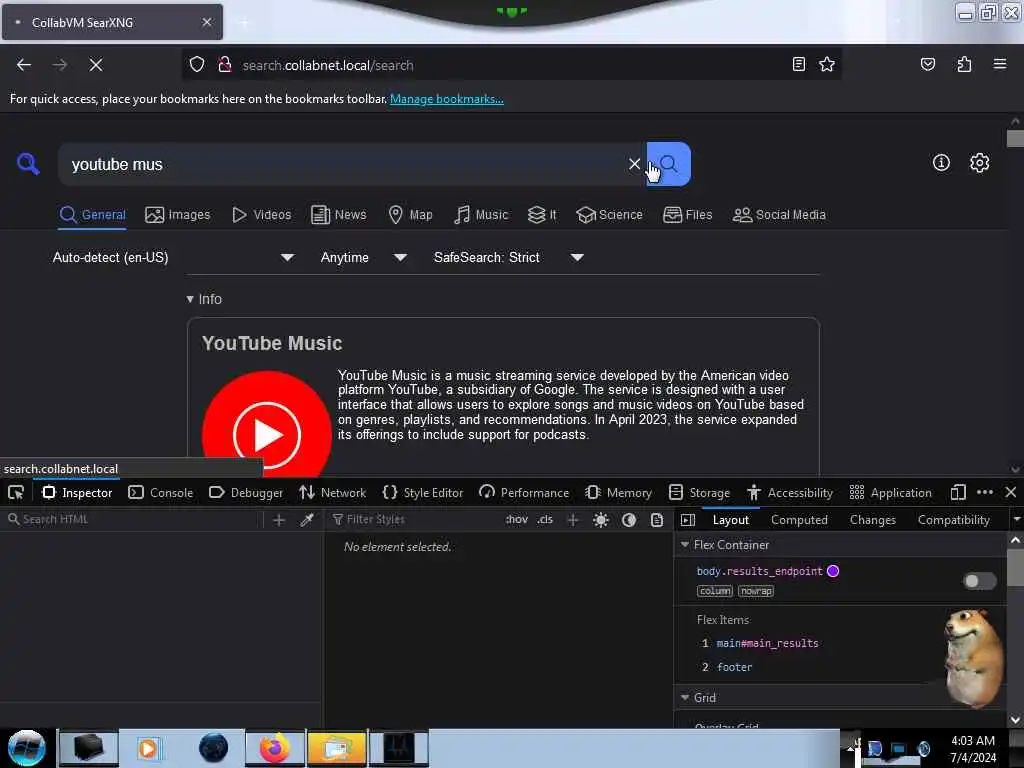Click the SearXNG magnifier logo

(x=28, y=163)
